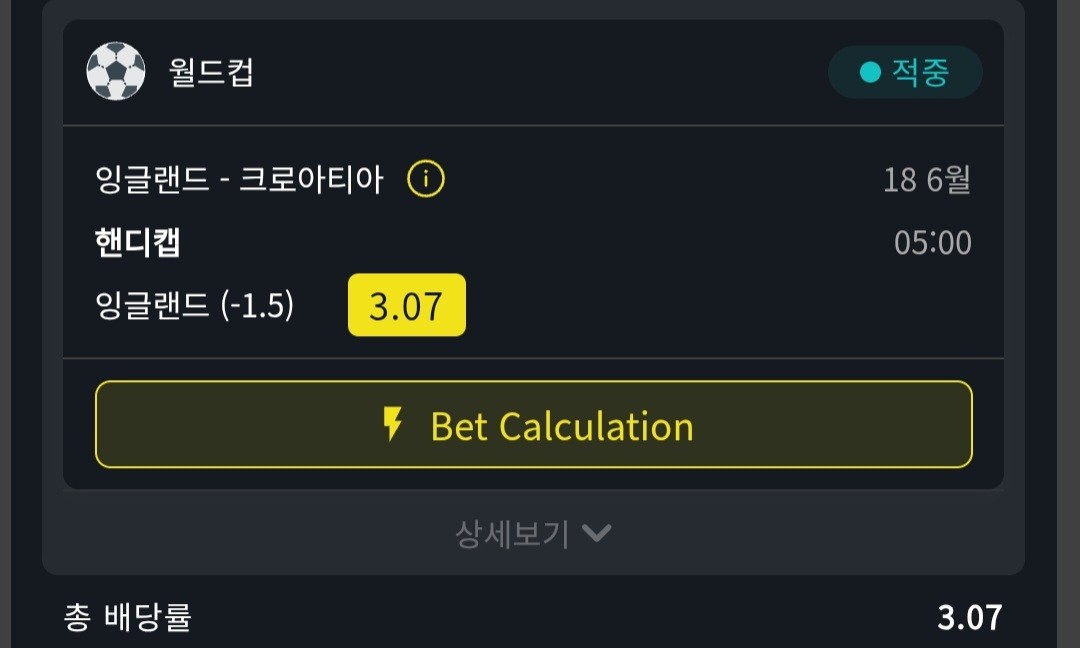Open the 잉글랜드 - 크로아티아 match title
The height and width of the screenshot is (648, 1080).
pyautogui.click(x=239, y=179)
